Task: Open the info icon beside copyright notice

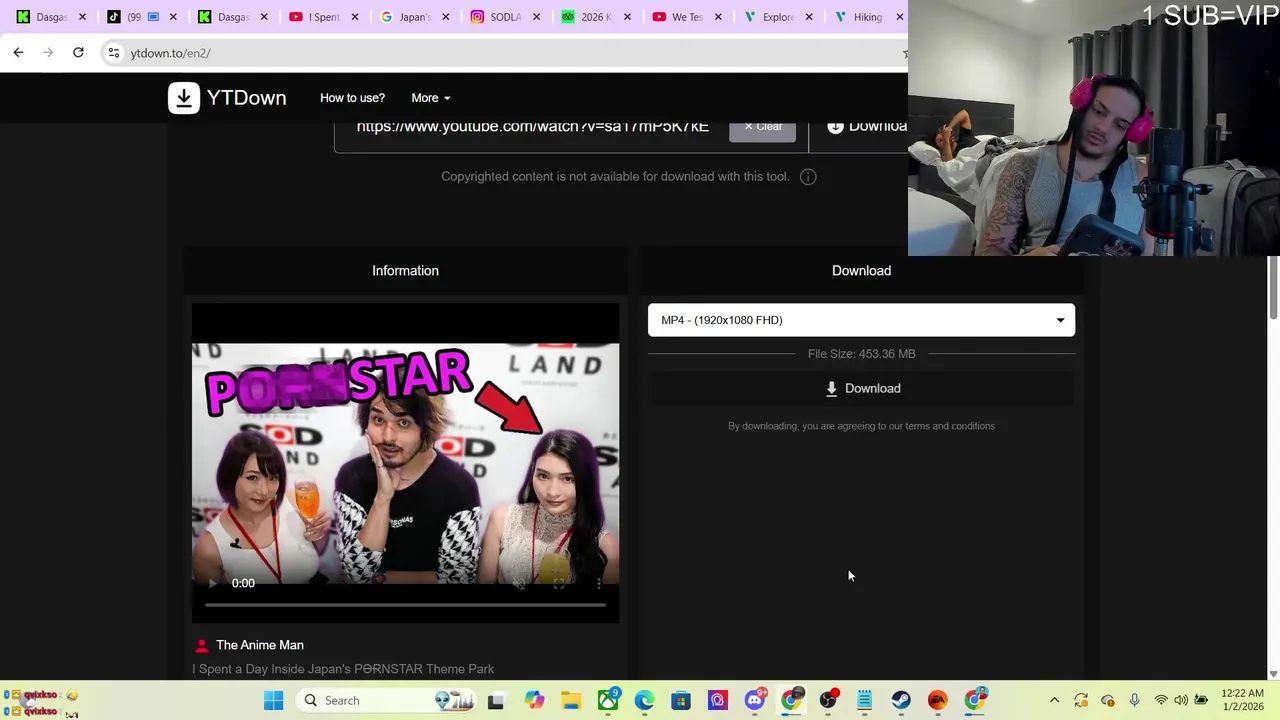Action: coord(808,177)
